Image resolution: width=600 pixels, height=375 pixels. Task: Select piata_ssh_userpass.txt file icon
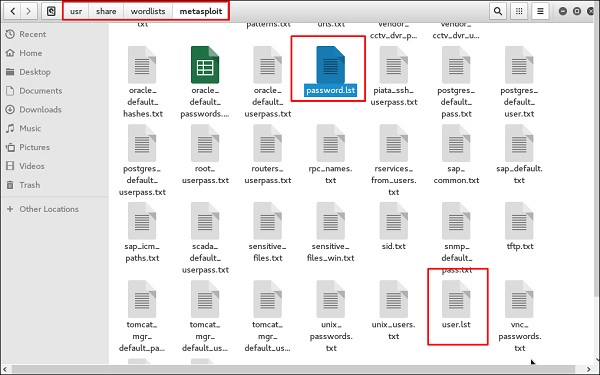click(393, 65)
